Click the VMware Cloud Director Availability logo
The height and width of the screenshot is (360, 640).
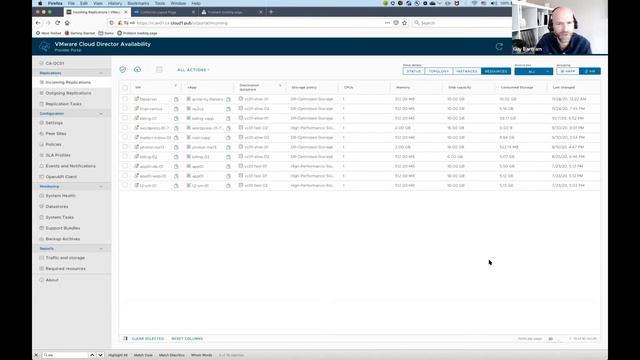[44, 47]
